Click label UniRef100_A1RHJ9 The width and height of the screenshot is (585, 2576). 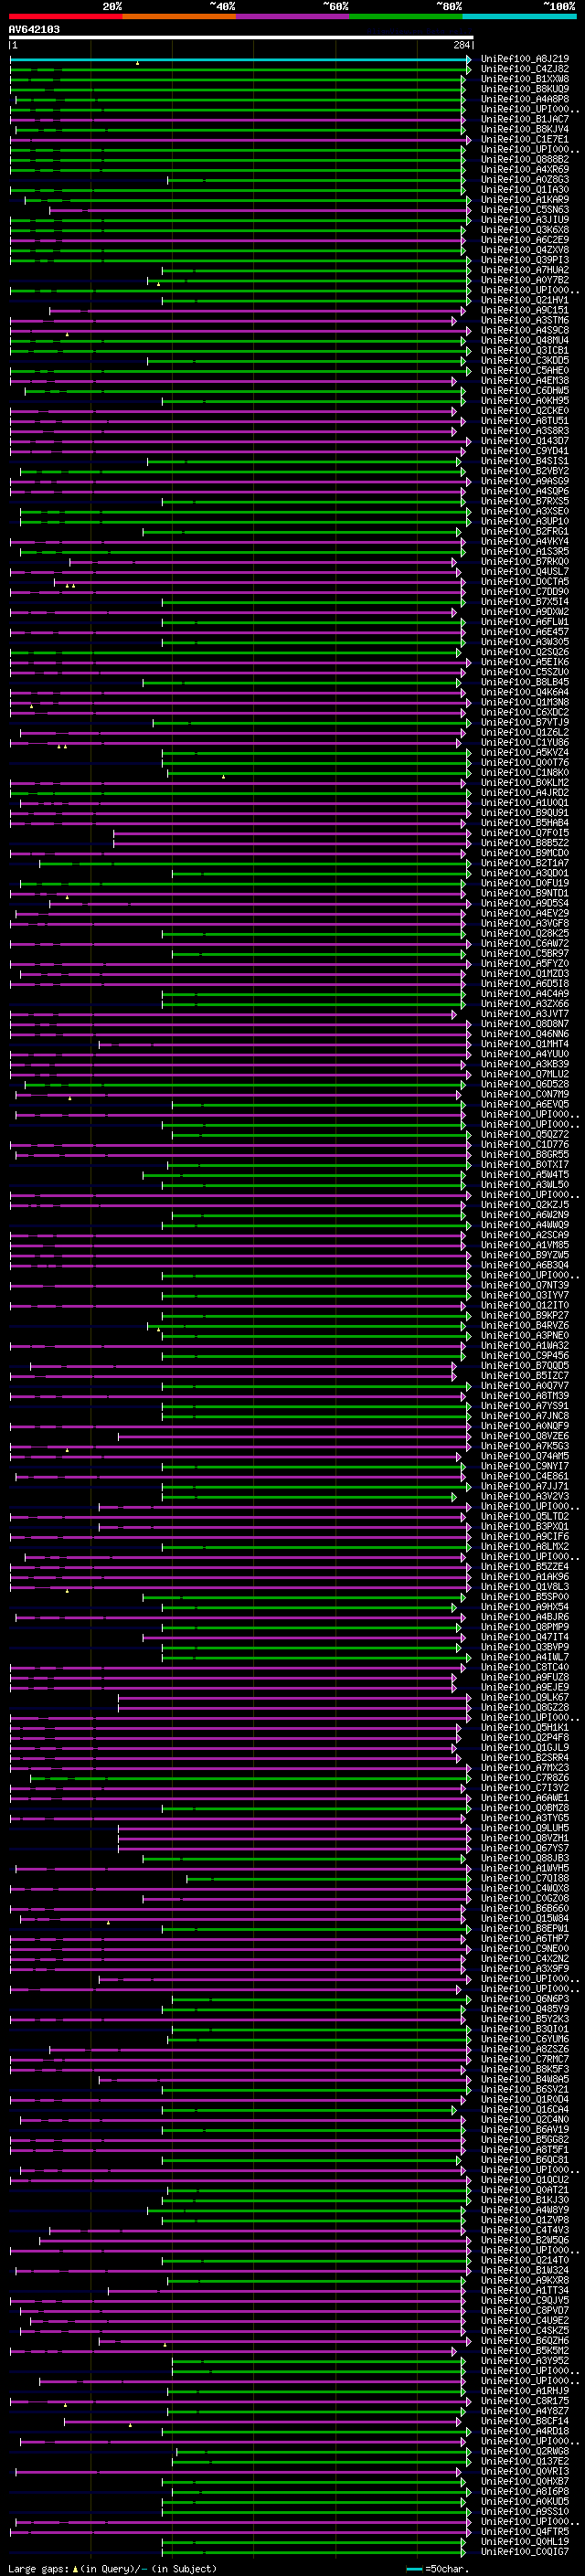pos(525,2390)
